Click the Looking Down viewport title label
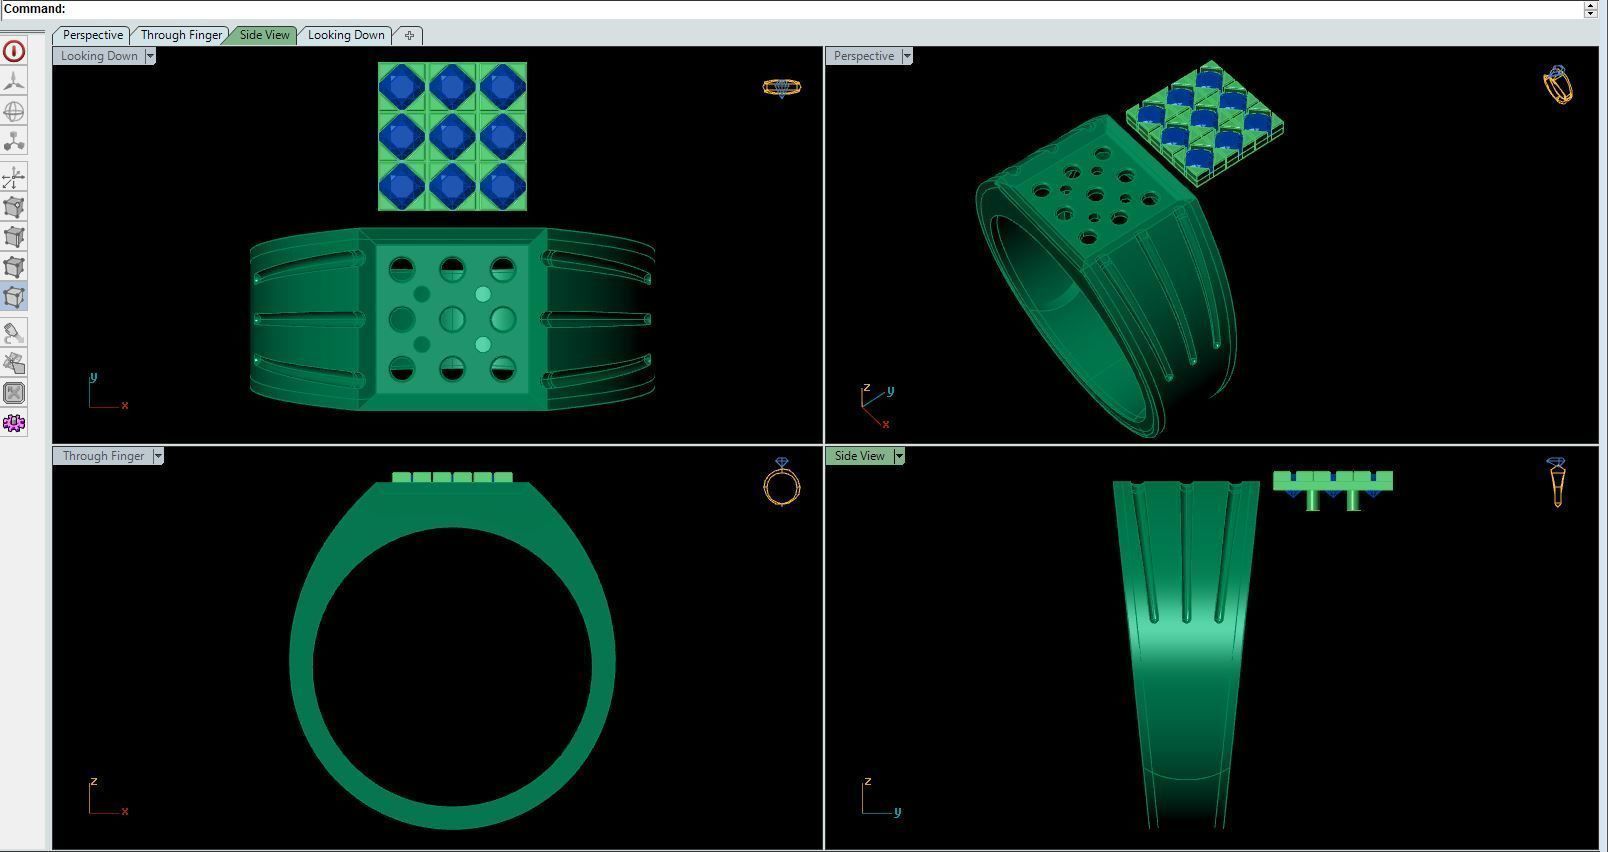The image size is (1608, 852). coord(99,56)
